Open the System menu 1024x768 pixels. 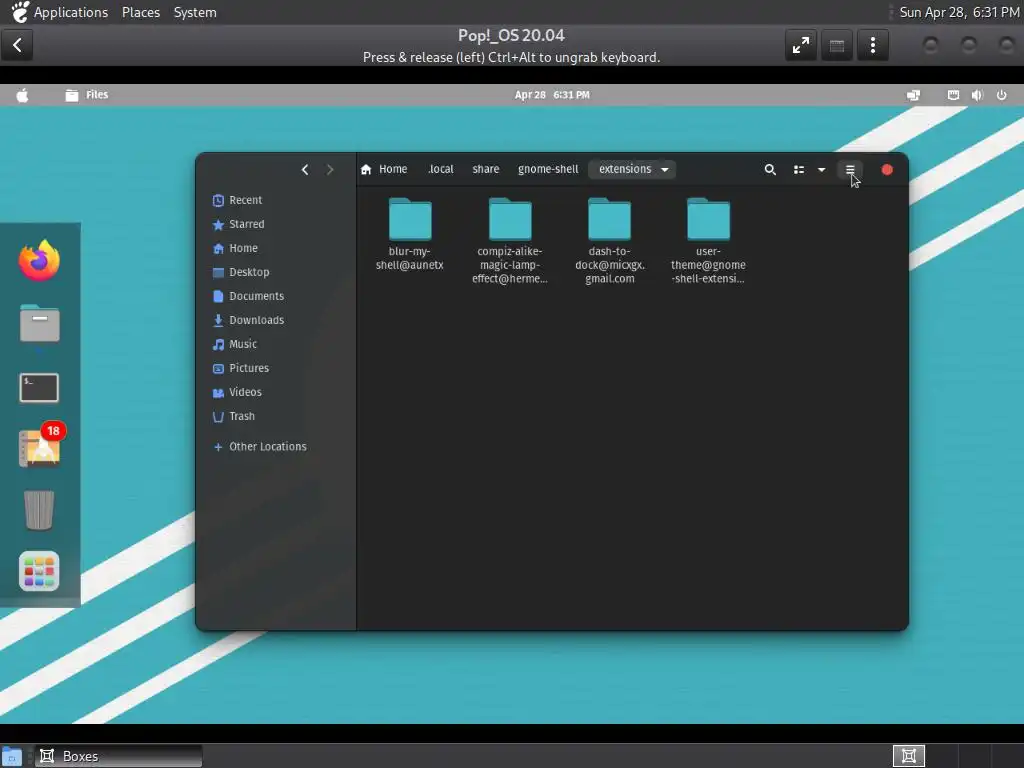(x=195, y=12)
